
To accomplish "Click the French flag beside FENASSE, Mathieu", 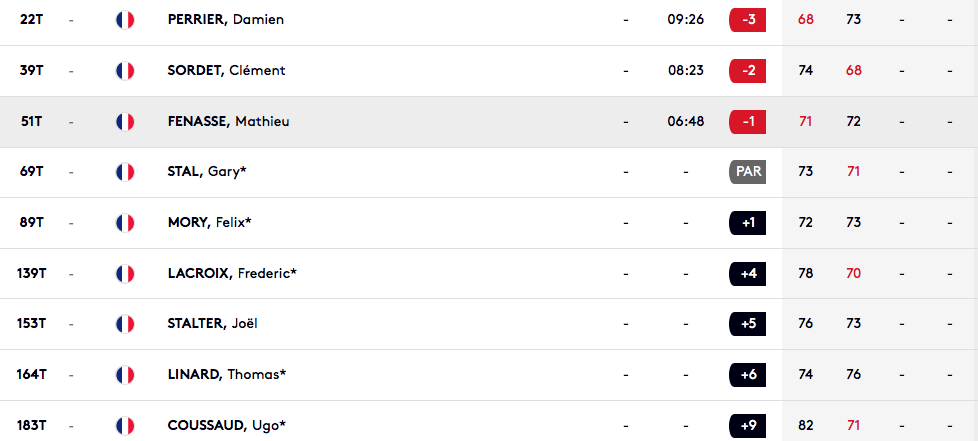I will click(125, 122).
